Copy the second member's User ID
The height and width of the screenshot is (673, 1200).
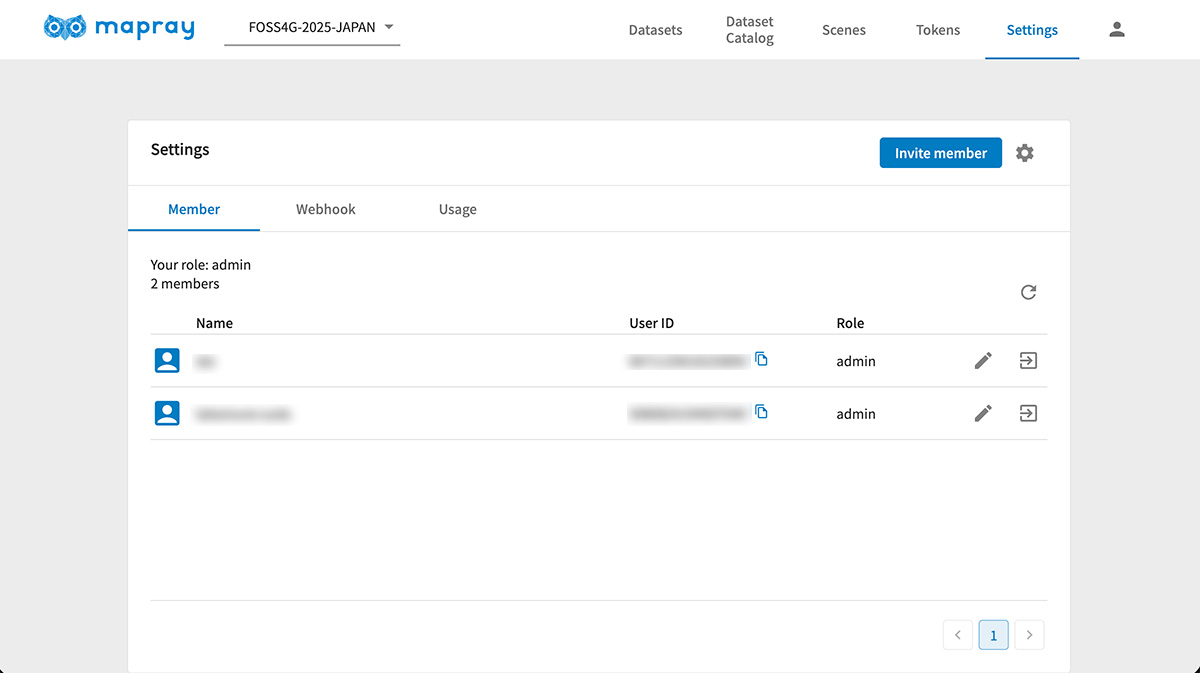pyautogui.click(x=762, y=412)
